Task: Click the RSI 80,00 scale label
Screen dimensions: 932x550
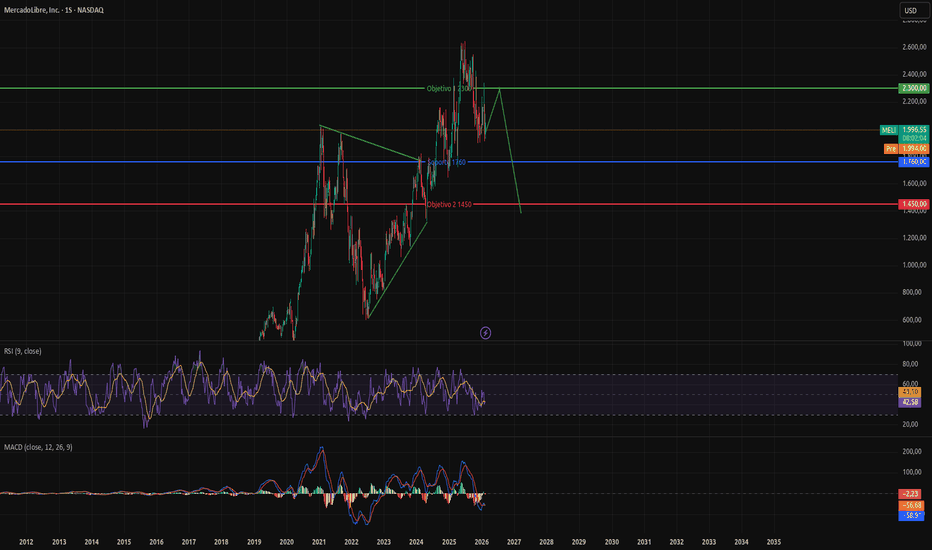Action: [x=912, y=364]
